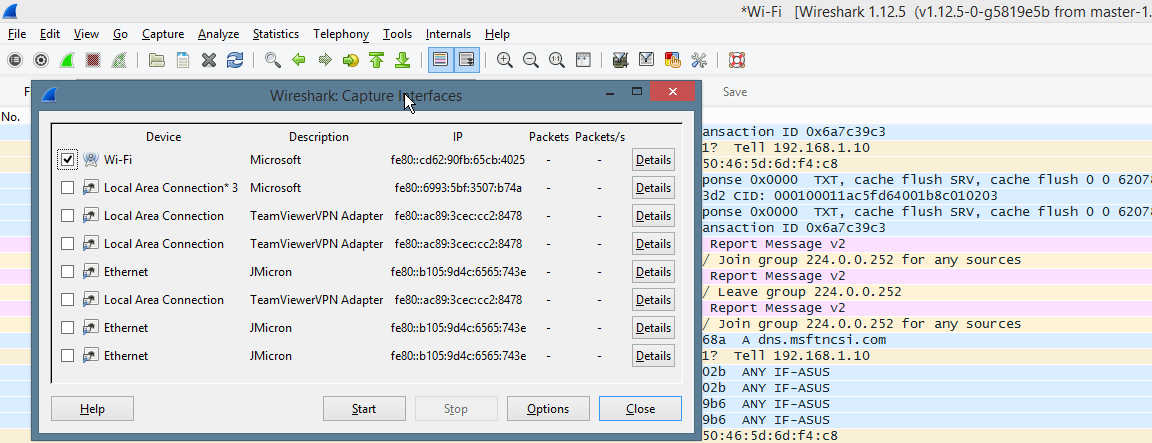This screenshot has height=443, width=1152.
Task: Edit capture filters from the toolbar
Action: click(620, 60)
